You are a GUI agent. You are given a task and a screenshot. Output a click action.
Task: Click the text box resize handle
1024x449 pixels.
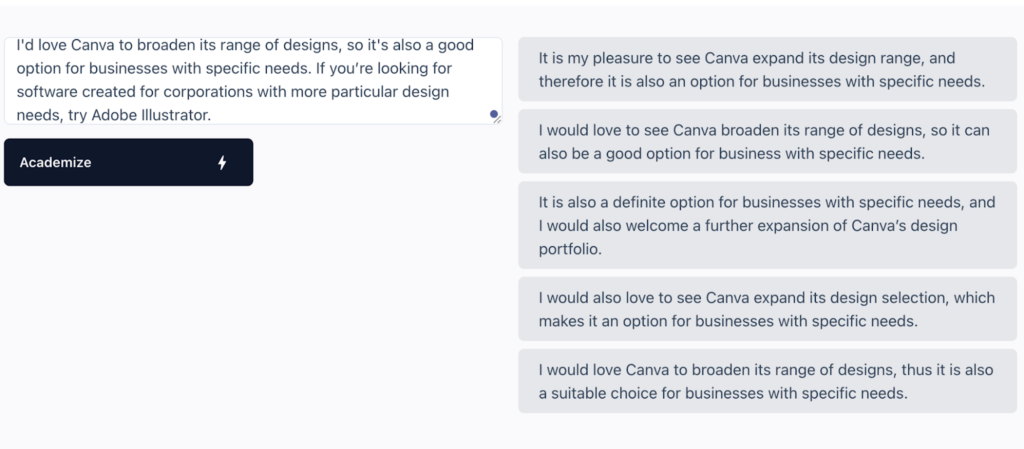click(499, 119)
